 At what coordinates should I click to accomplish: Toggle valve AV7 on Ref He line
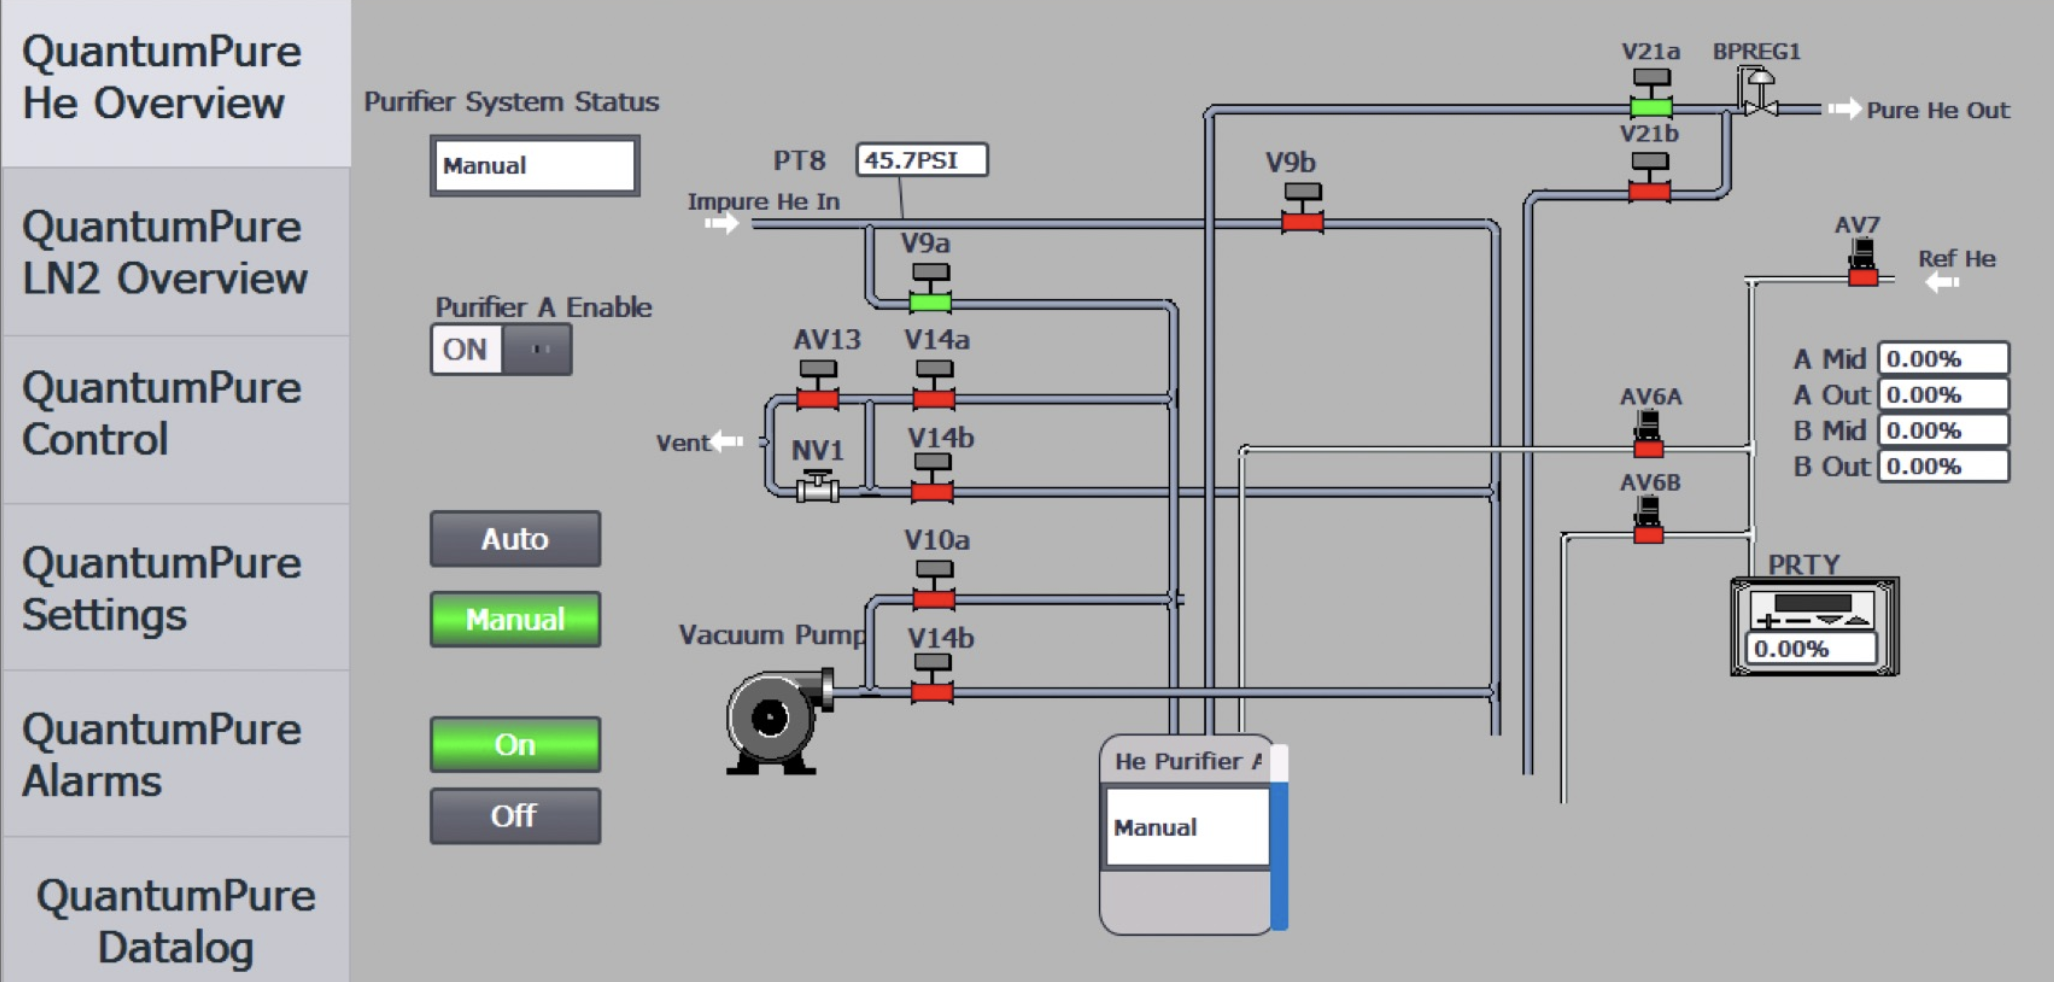(x=1862, y=263)
